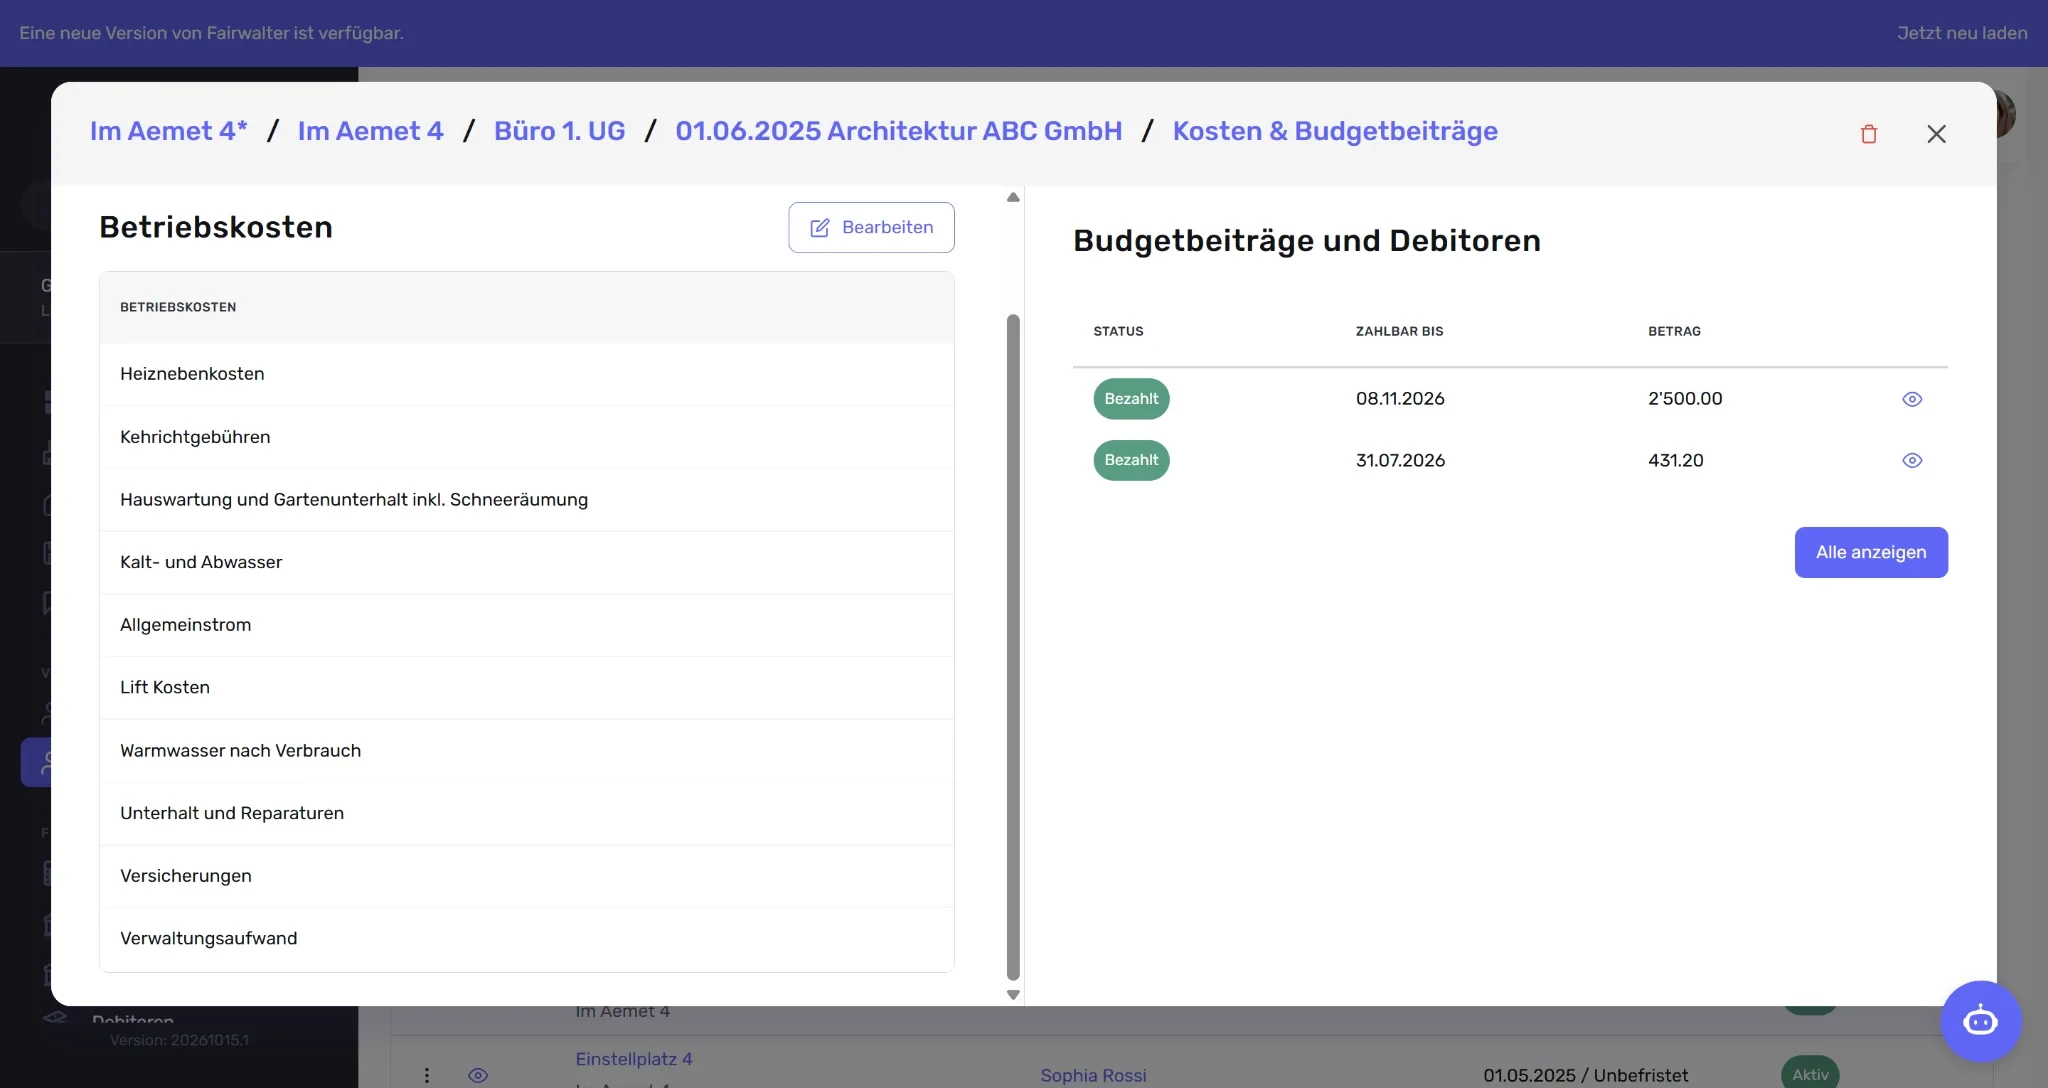2048x1088 pixels.
Task: Select the Kosten & Budgetbeiträge breadcrumb
Action: click(x=1335, y=131)
